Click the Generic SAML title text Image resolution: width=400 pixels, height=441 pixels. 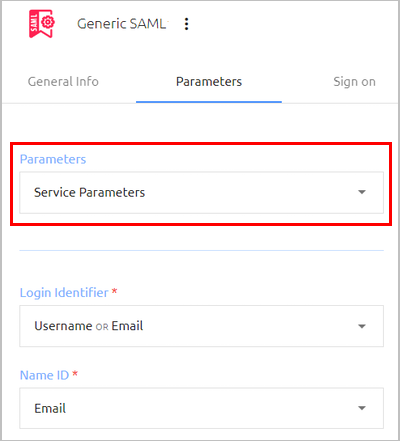[121, 24]
